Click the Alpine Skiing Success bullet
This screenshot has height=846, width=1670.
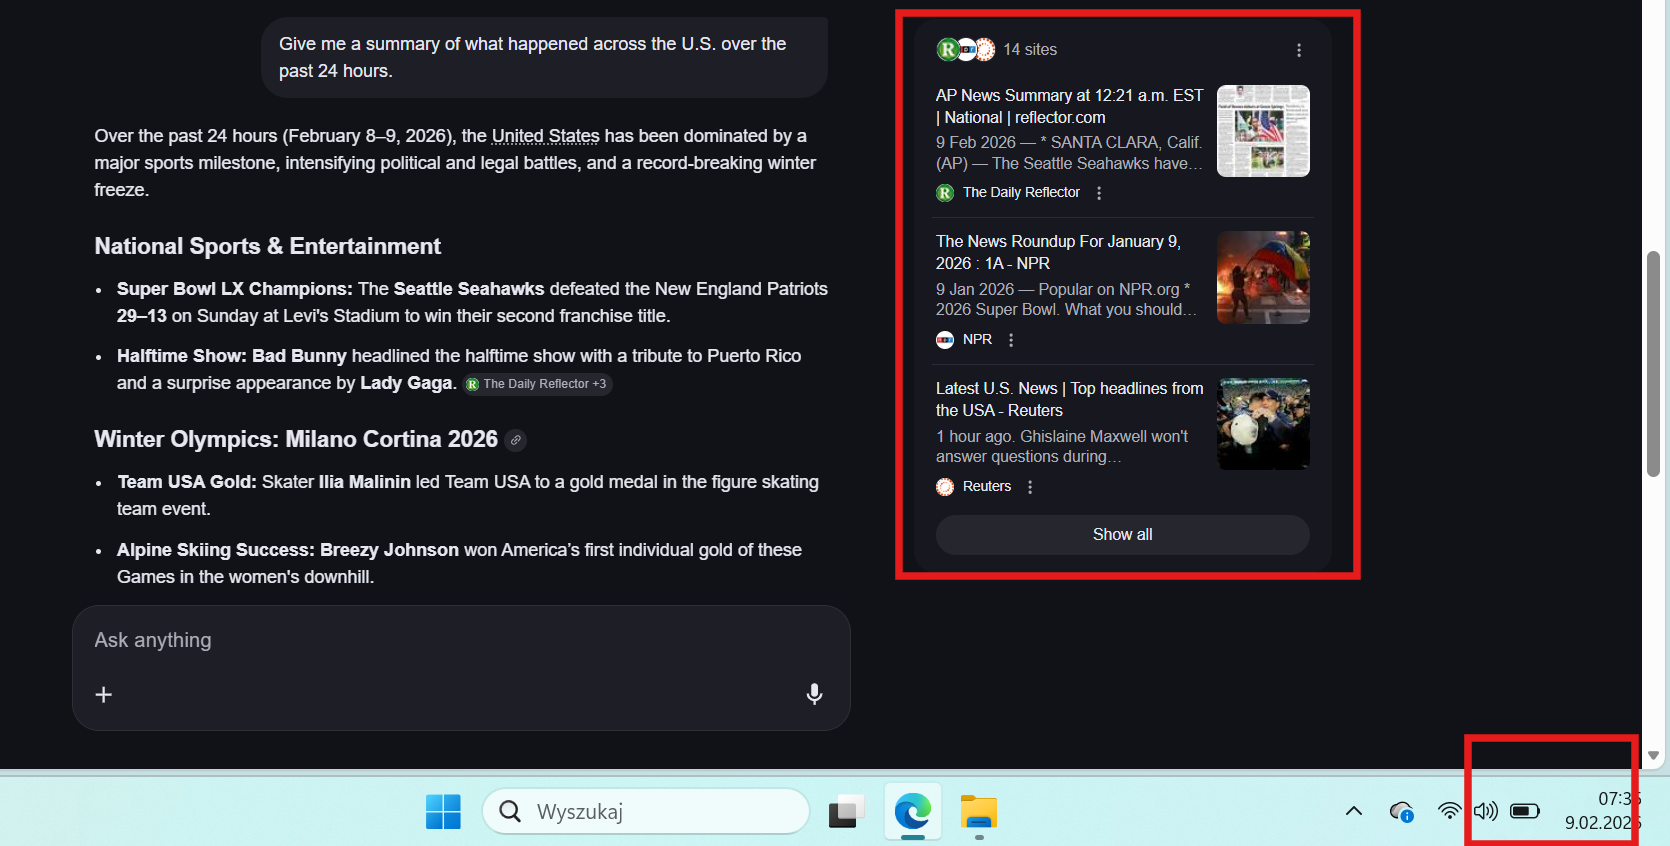pyautogui.click(x=459, y=563)
